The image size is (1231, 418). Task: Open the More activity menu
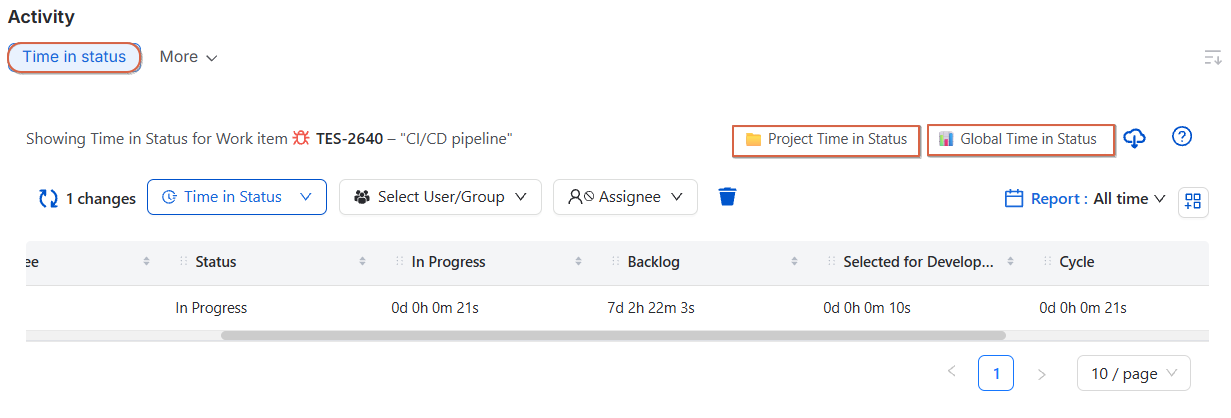click(188, 57)
